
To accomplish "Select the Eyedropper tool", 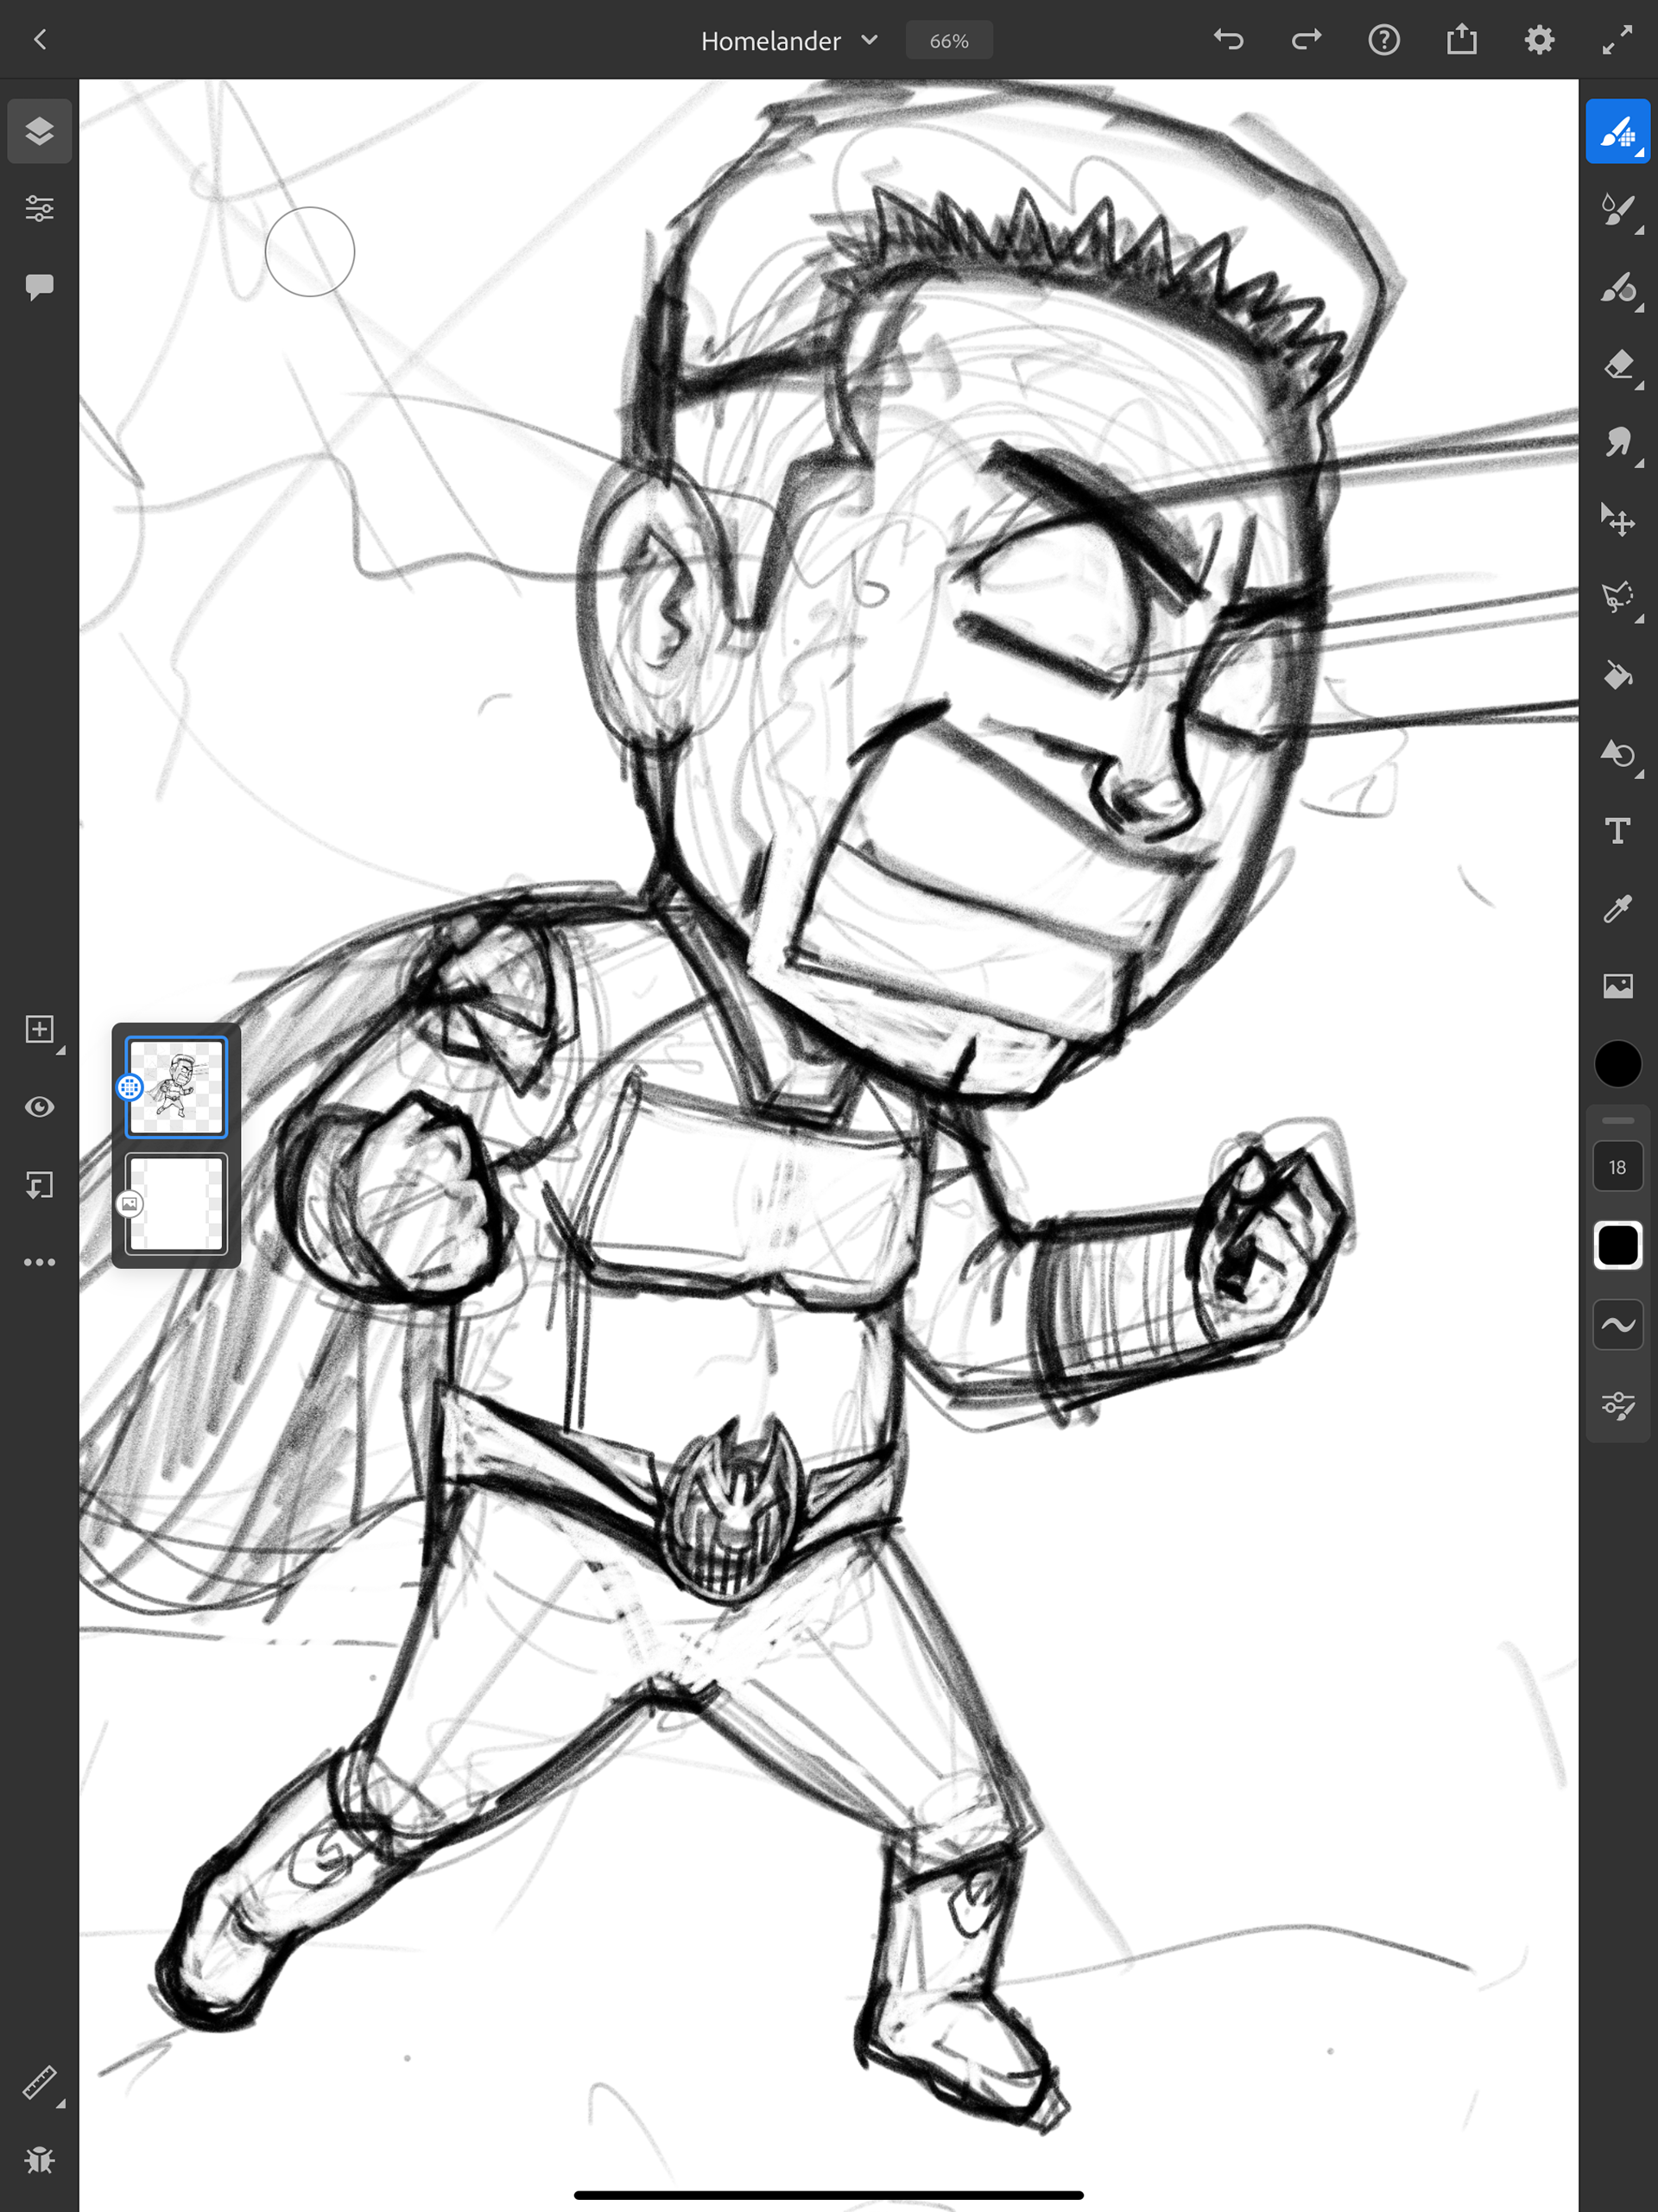I will (1617, 908).
